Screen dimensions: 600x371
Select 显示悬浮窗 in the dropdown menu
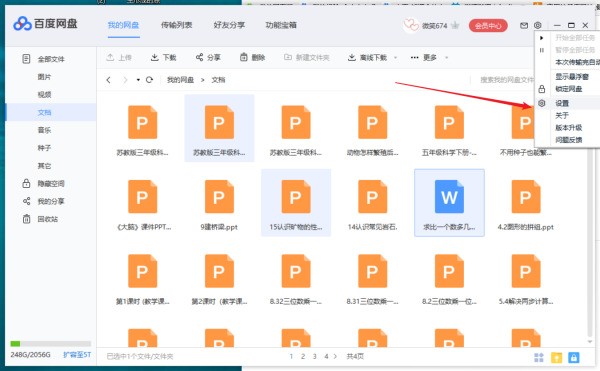point(572,76)
